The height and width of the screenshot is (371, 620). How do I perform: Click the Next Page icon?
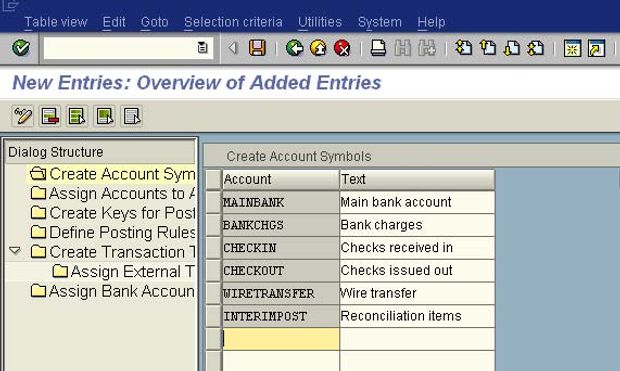pyautogui.click(x=512, y=48)
